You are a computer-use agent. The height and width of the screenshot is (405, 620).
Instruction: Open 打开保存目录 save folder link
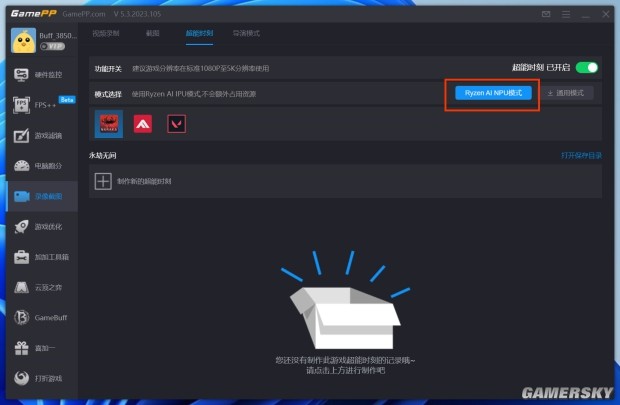pos(582,155)
